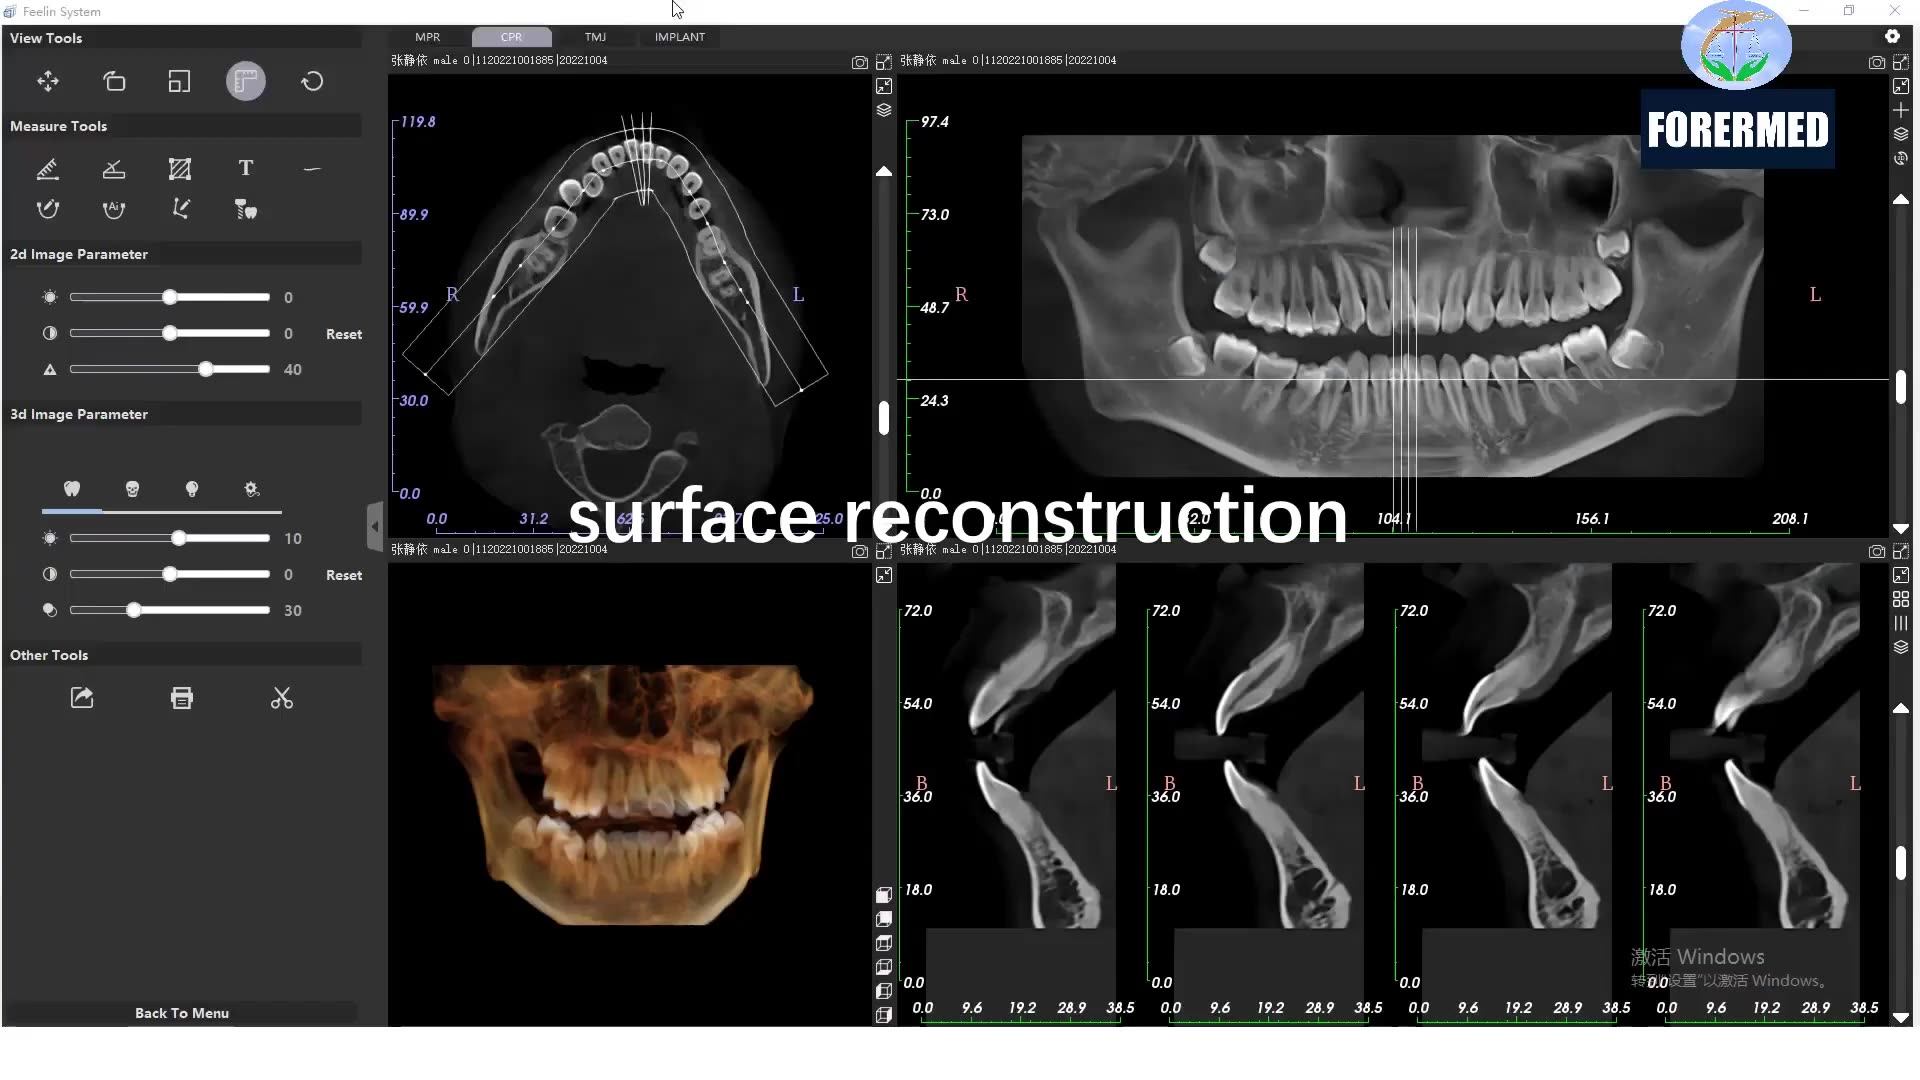Open the implant planning tool
This screenshot has height=1080, width=1920.
point(246,209)
